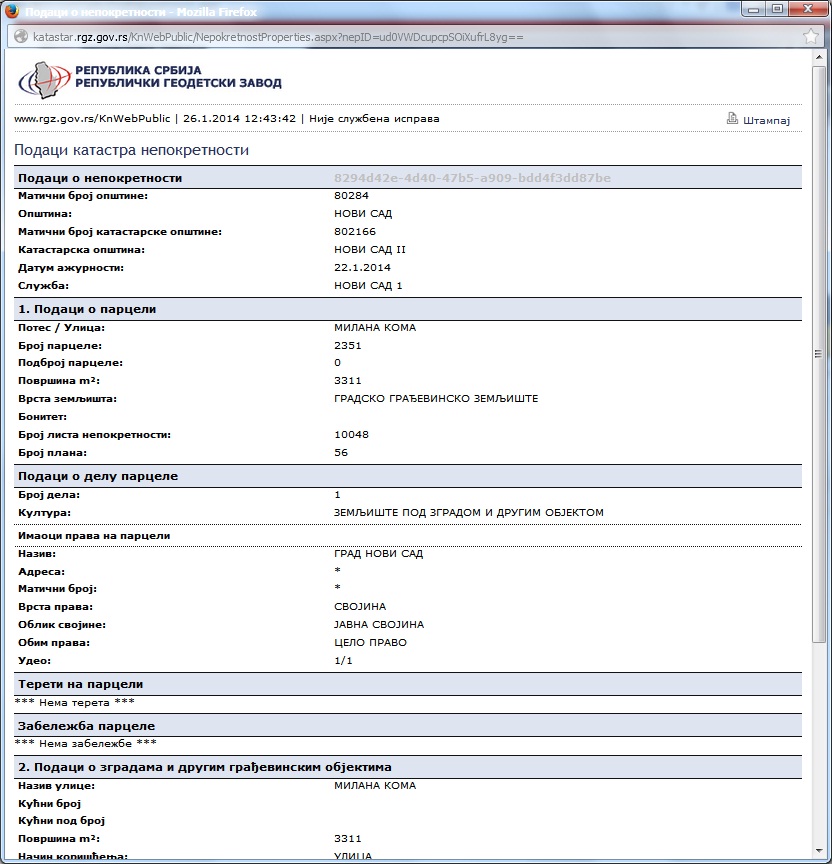The width and height of the screenshot is (832, 864).
Task: Click the globe site identity icon
Action: point(20,37)
